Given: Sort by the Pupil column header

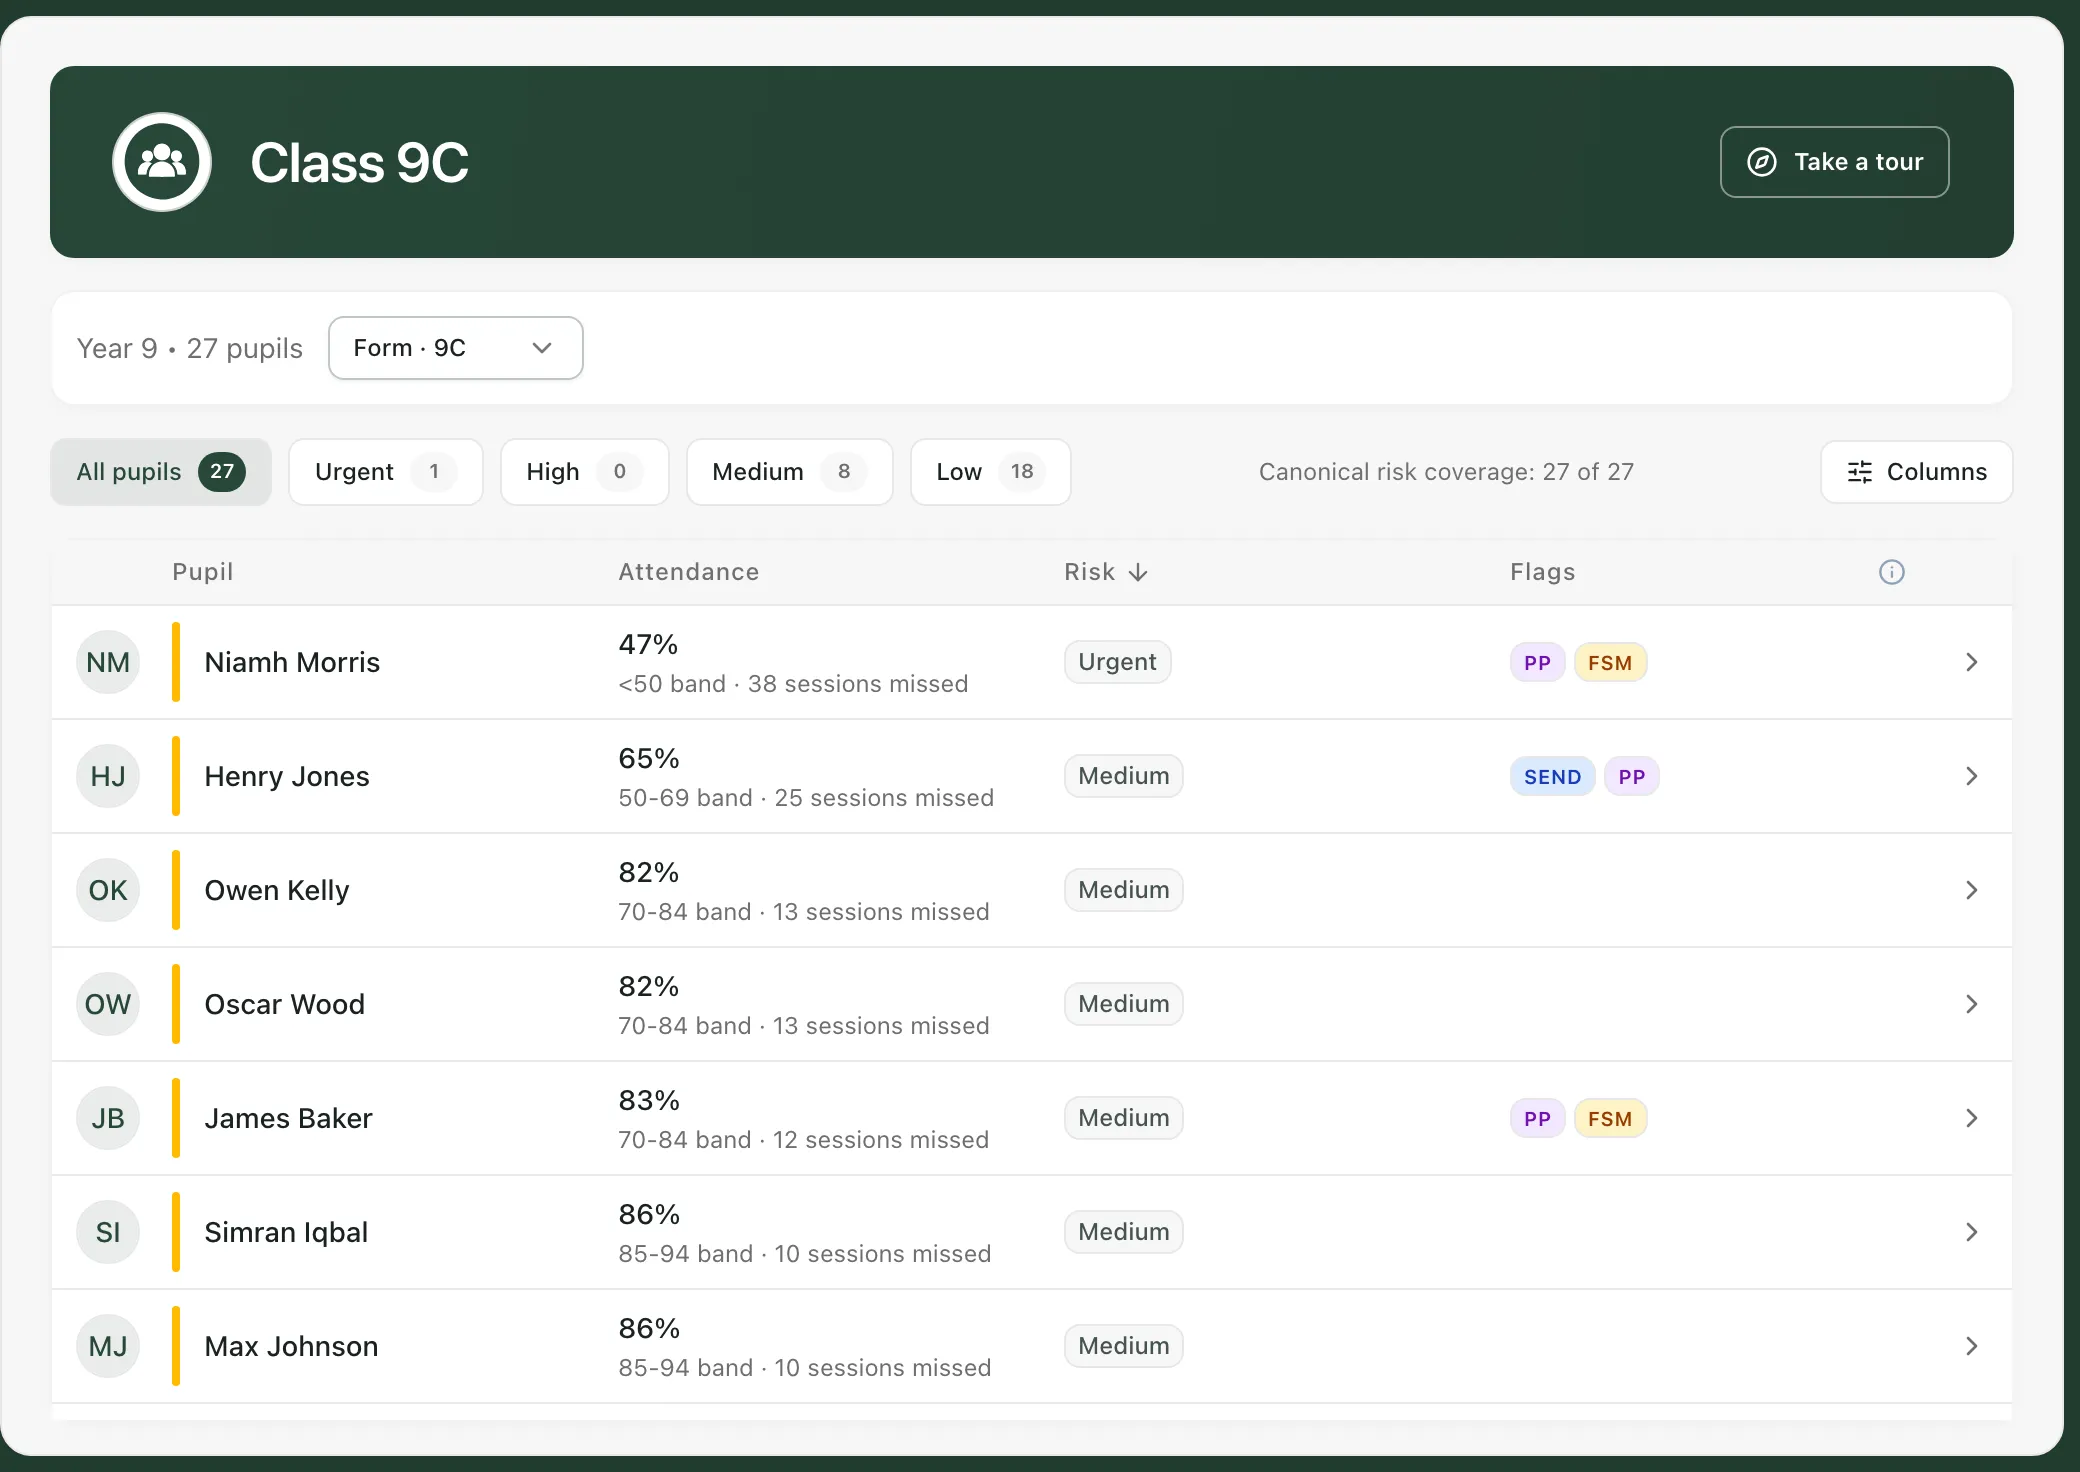Looking at the screenshot, I should coord(203,572).
